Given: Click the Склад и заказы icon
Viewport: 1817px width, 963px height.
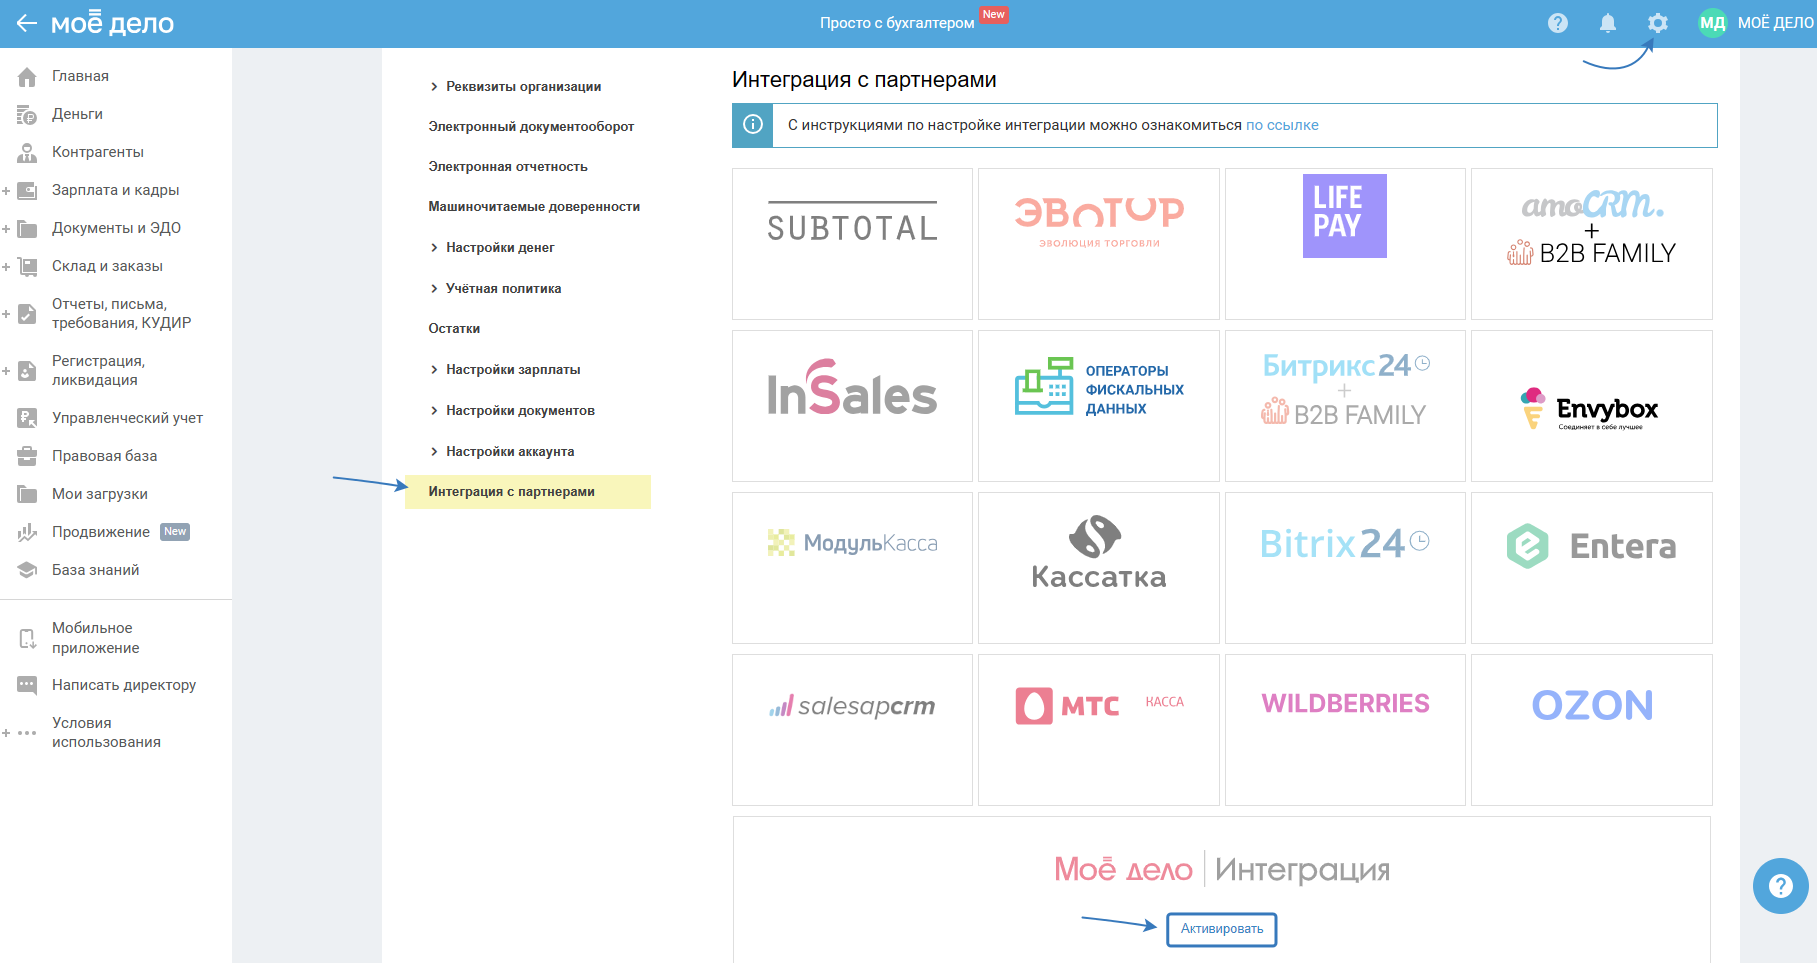Looking at the screenshot, I should 27,267.
